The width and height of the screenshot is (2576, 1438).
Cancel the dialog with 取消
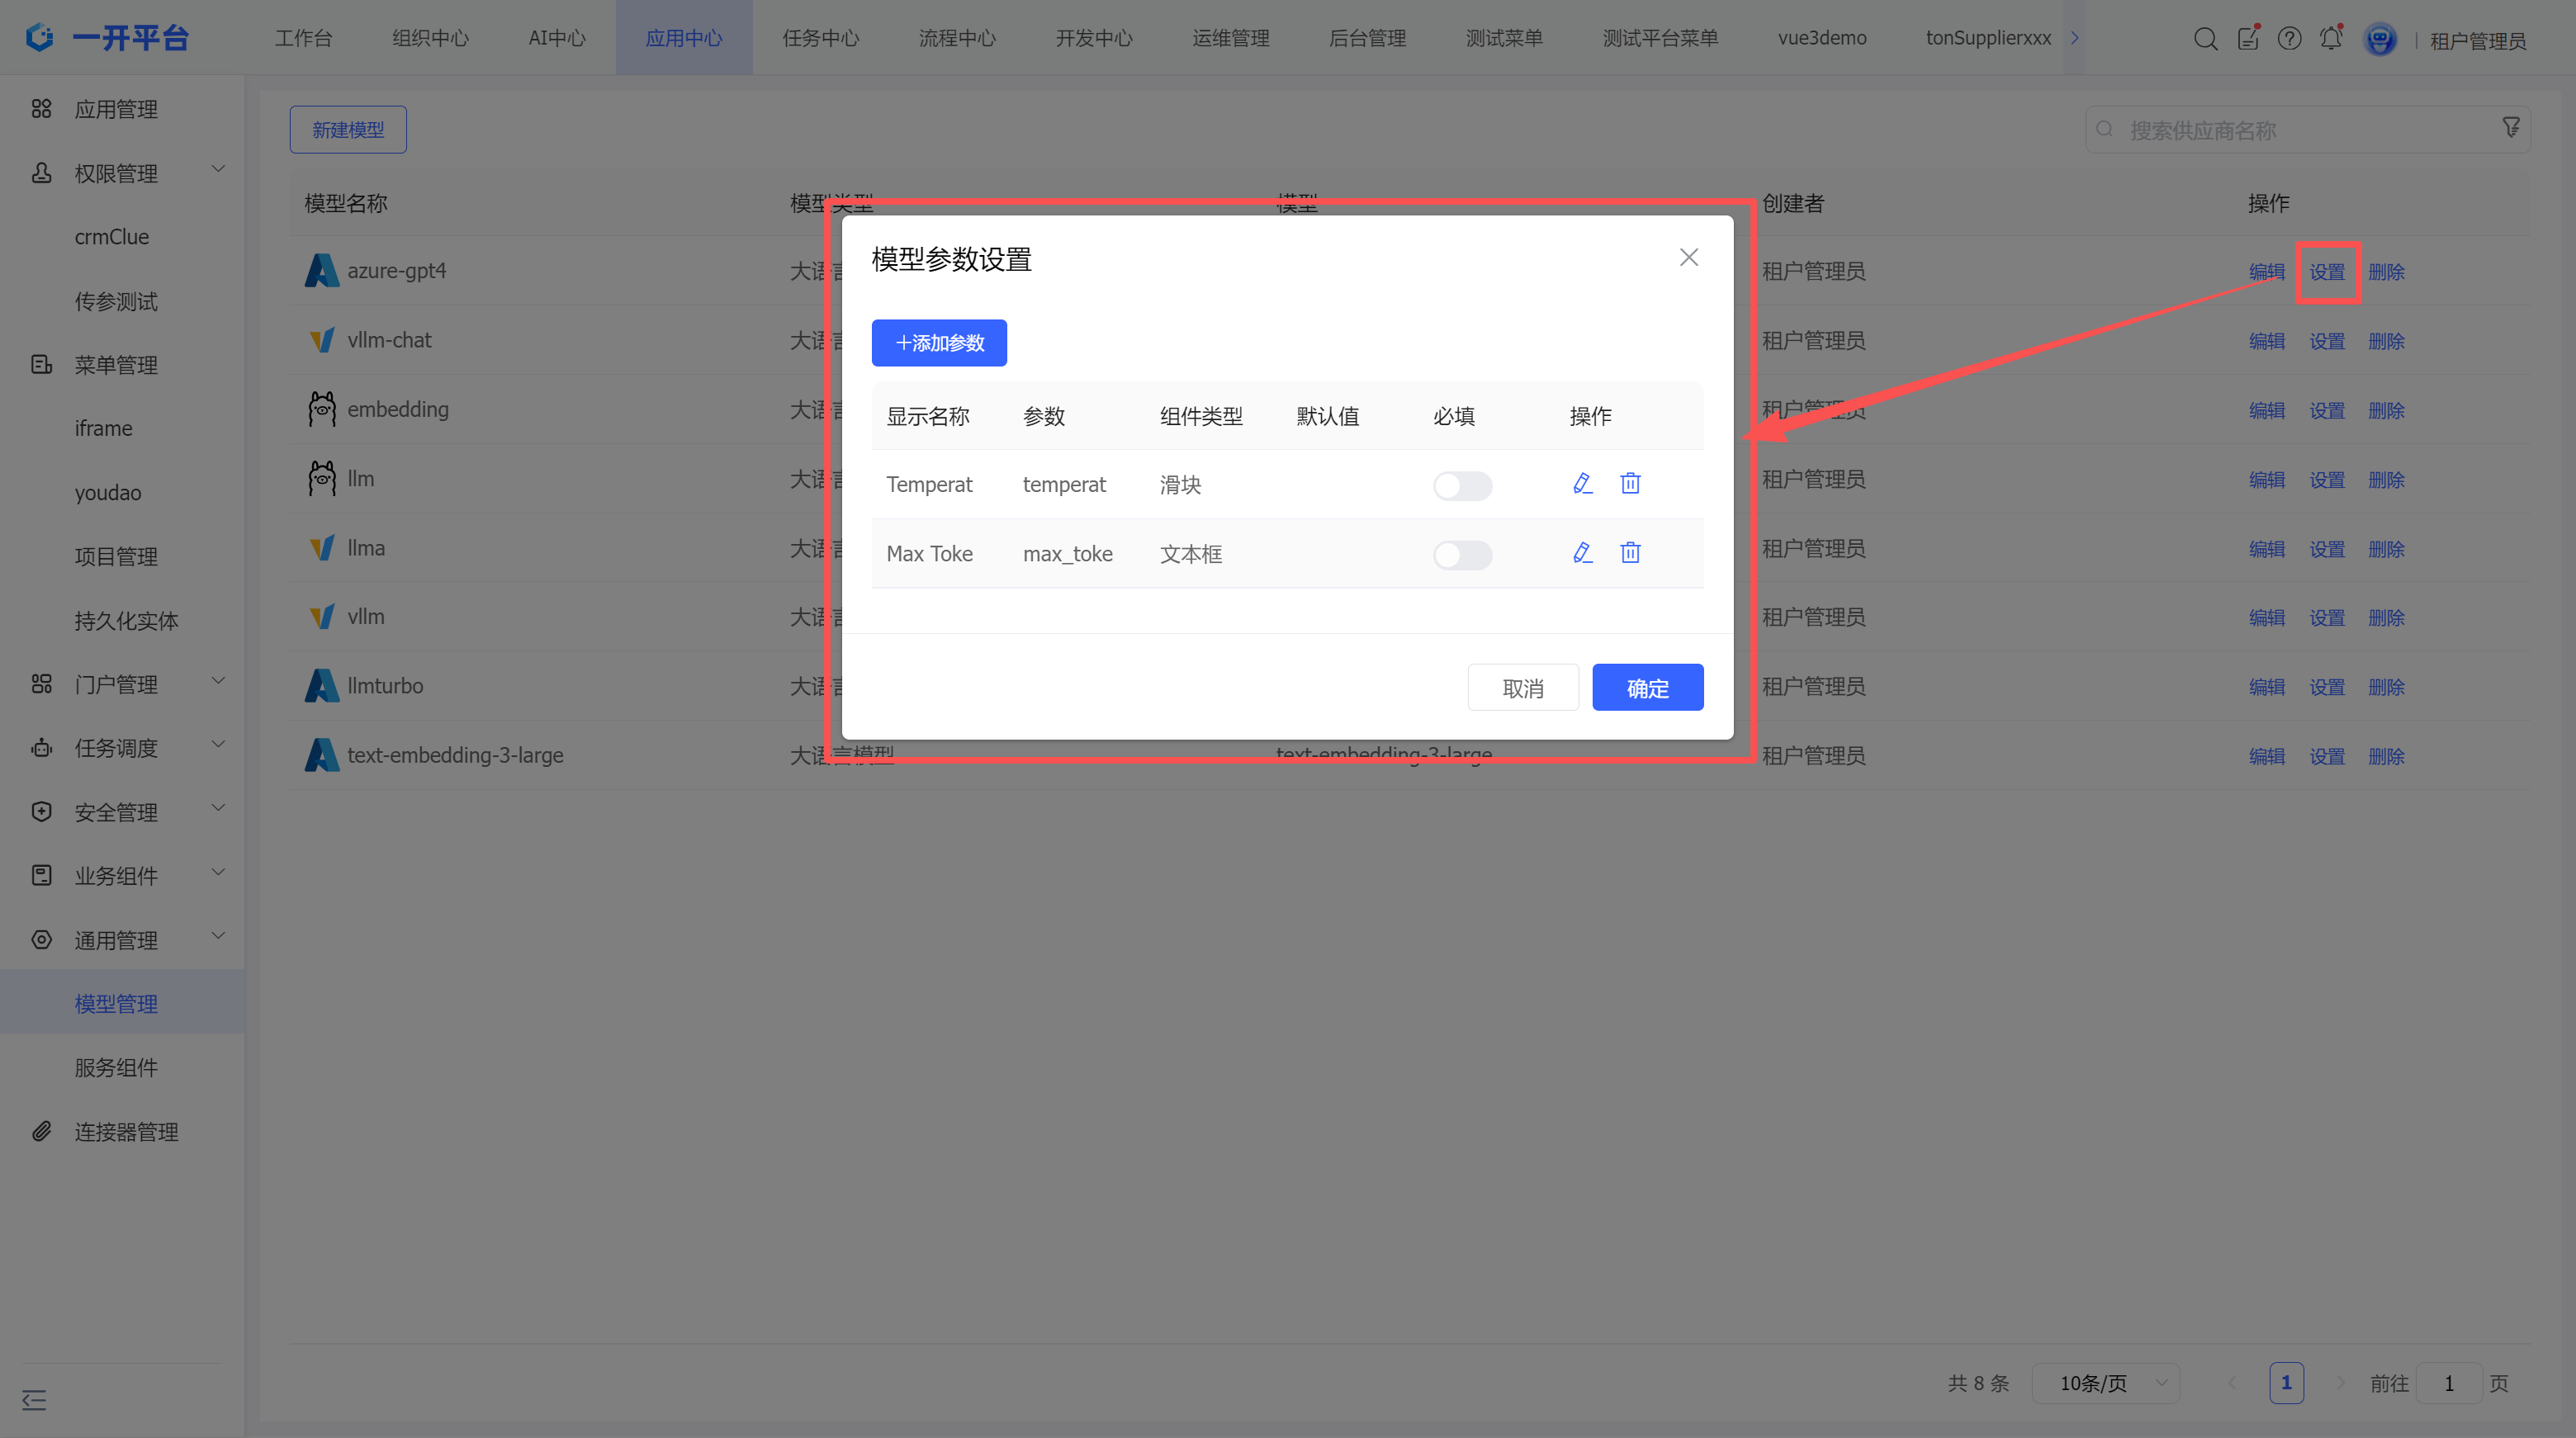click(1522, 688)
